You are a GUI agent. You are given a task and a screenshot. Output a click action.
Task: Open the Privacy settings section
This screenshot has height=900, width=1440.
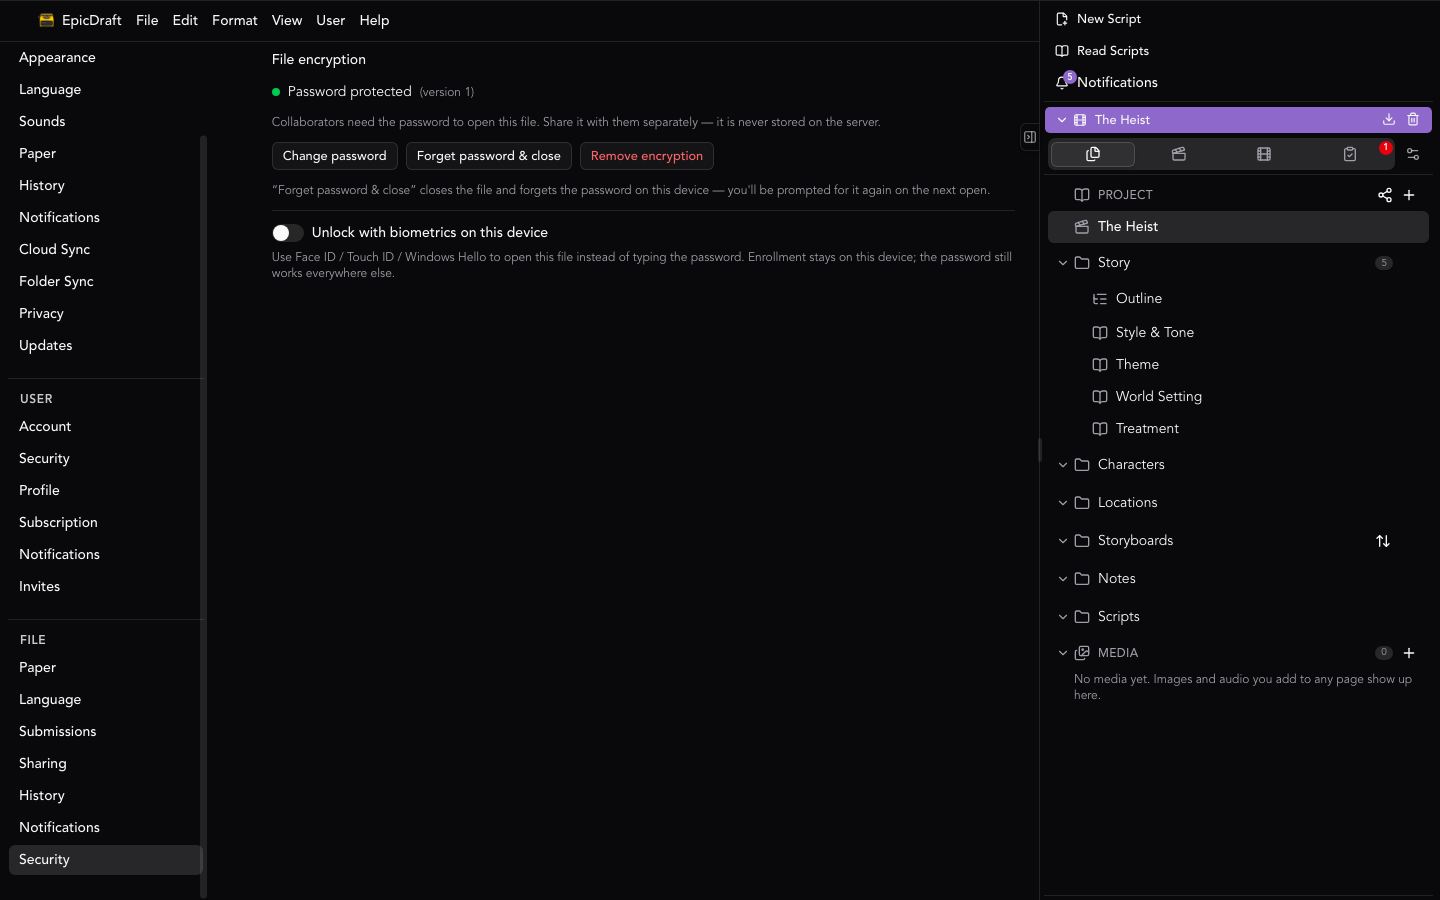(41, 313)
